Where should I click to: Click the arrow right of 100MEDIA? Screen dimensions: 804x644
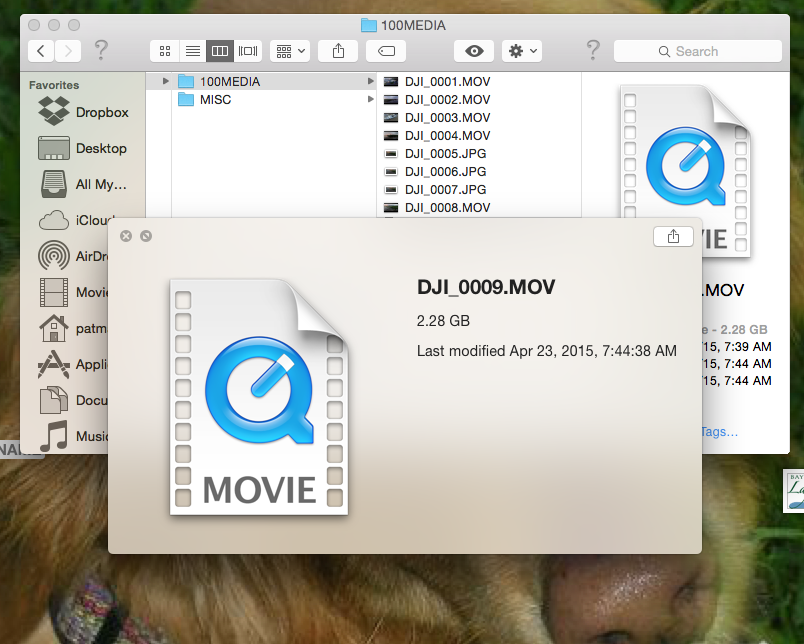point(370,81)
